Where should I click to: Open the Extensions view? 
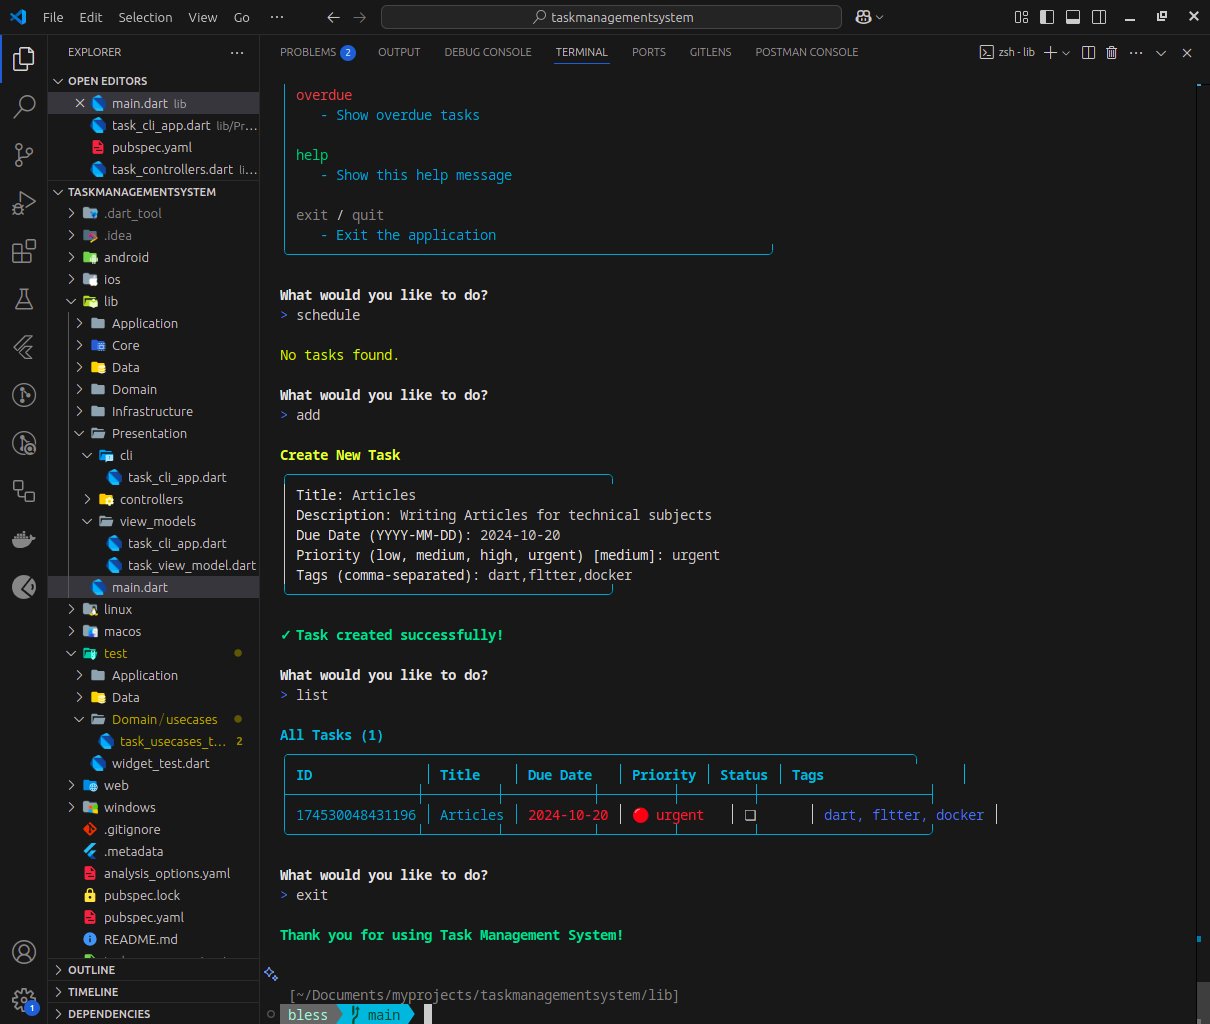[23, 252]
